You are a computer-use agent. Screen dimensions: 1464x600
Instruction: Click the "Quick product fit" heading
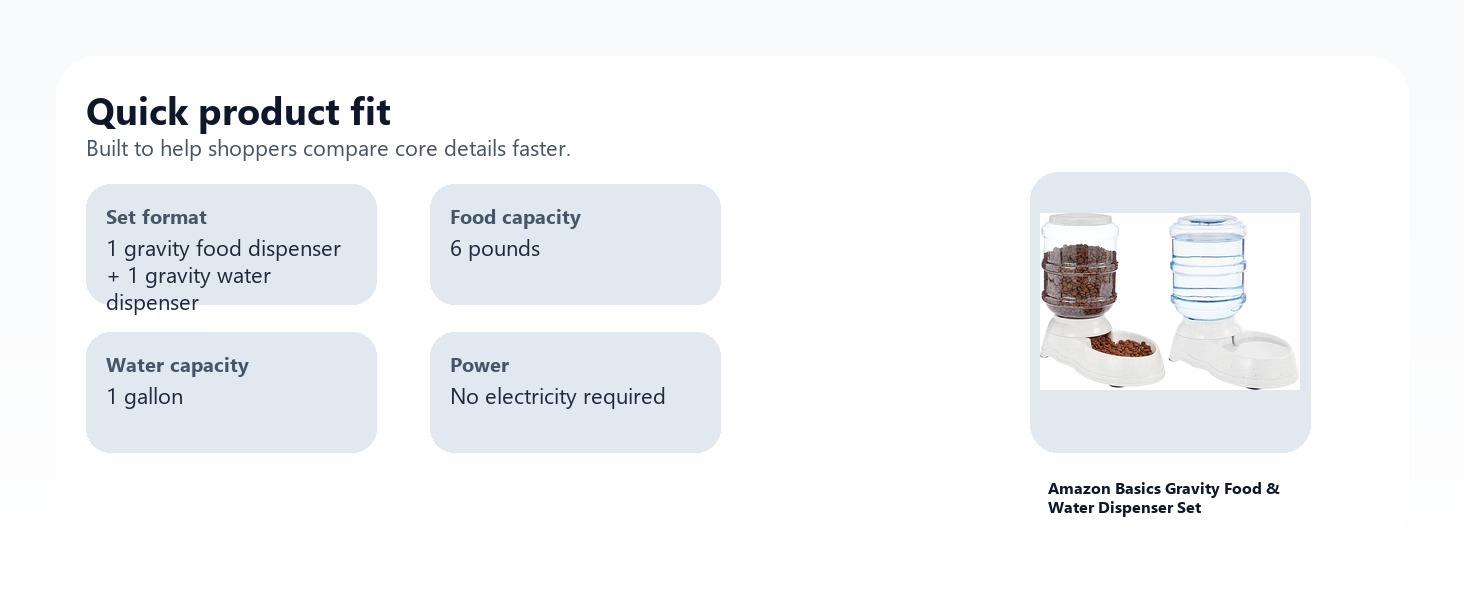pos(238,112)
